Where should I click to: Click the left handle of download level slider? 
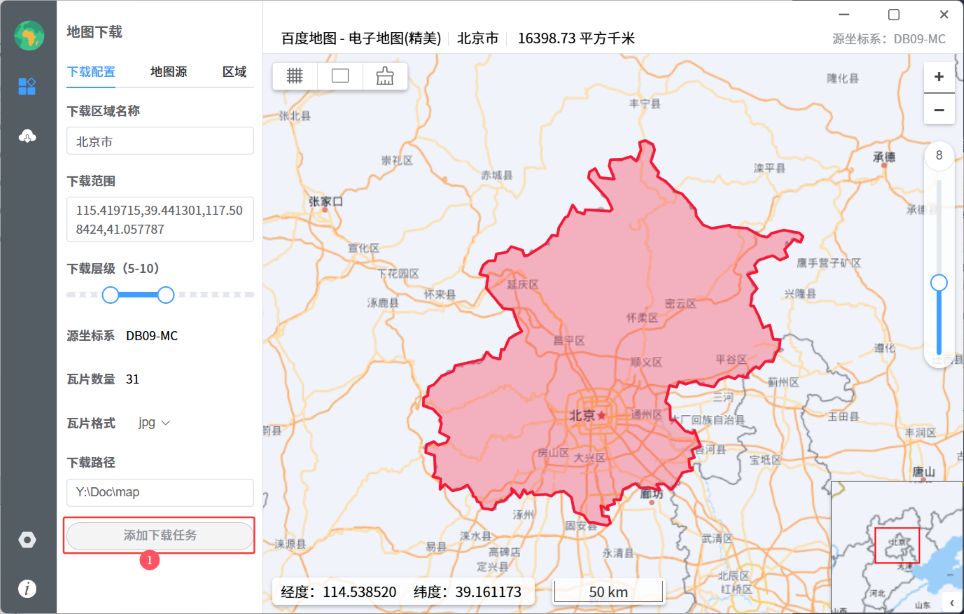[x=110, y=294]
